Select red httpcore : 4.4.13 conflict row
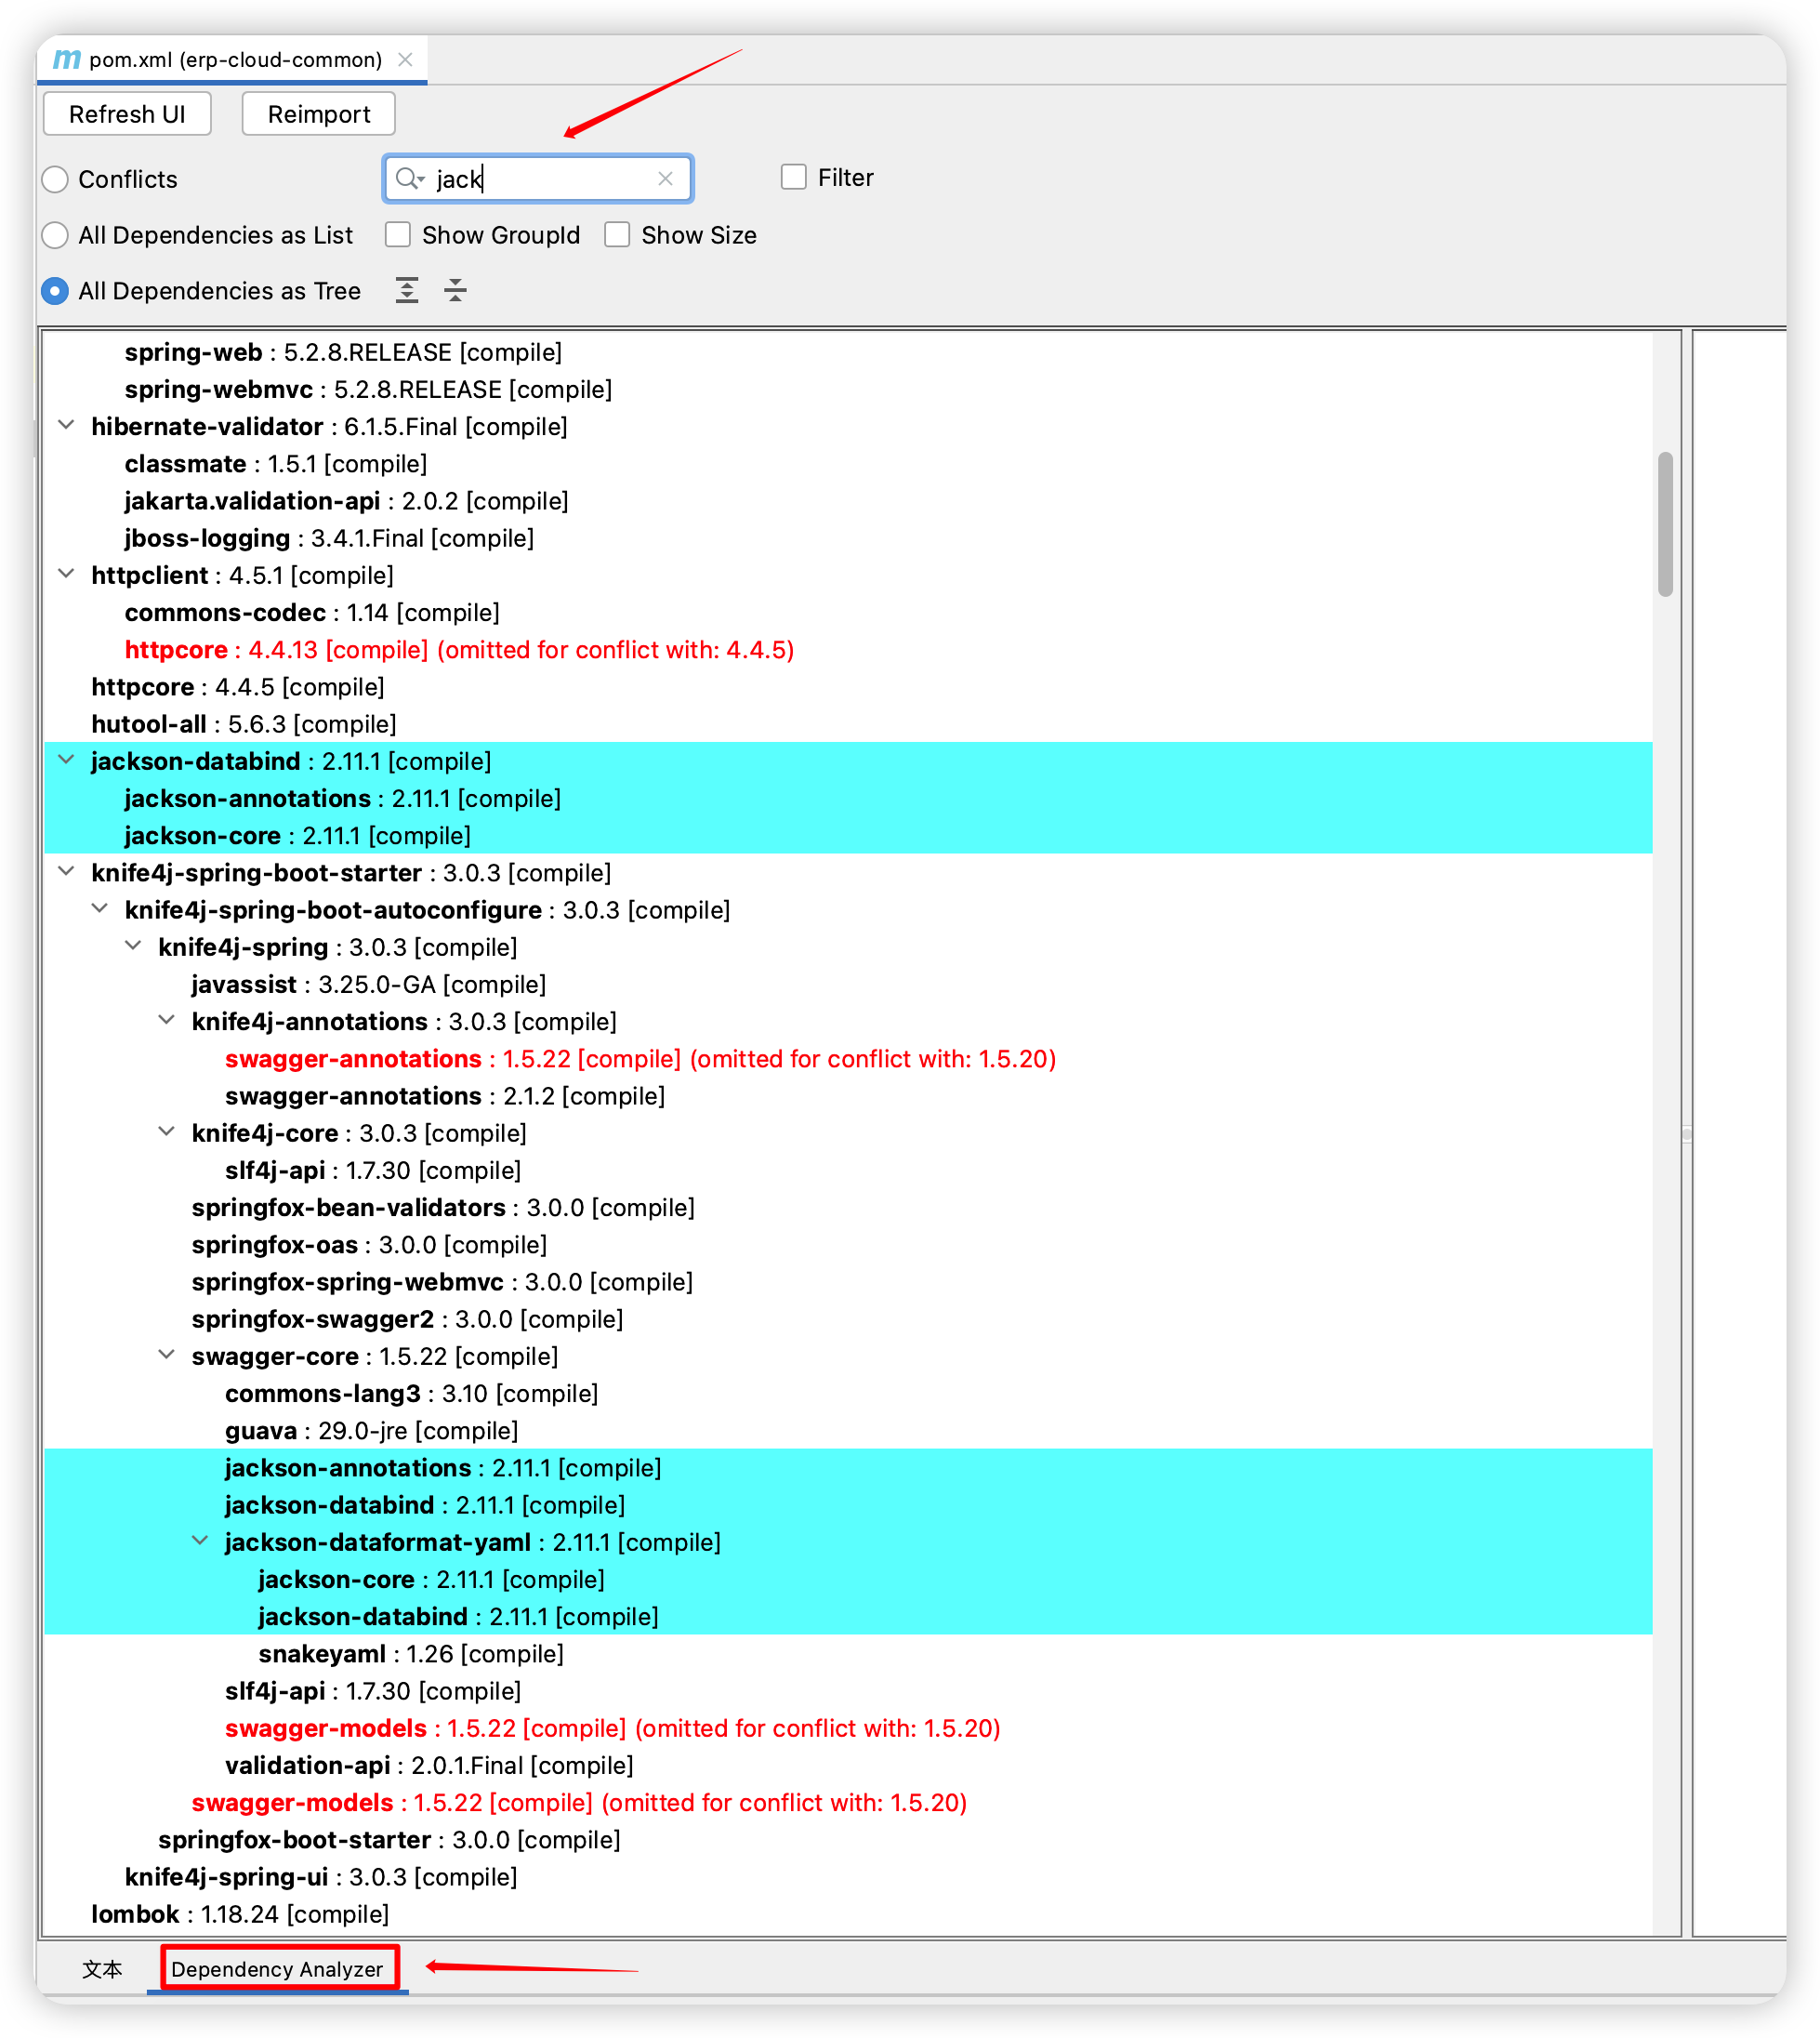1820x2038 pixels. (x=459, y=650)
